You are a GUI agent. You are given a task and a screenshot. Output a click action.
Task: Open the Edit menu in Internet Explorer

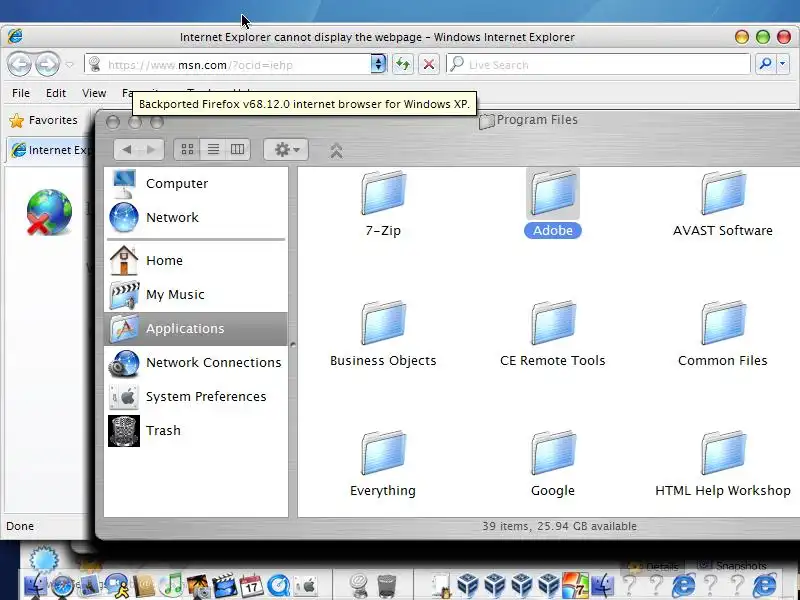tap(56, 93)
